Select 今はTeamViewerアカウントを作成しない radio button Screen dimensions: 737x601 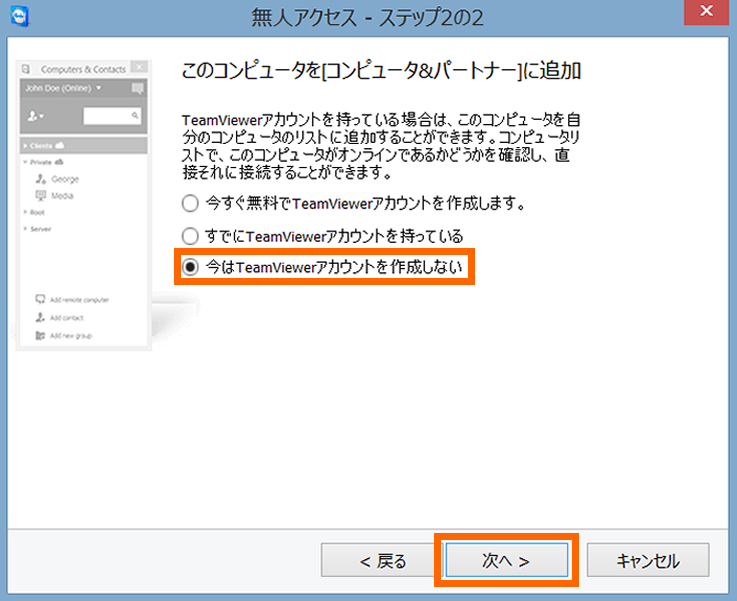[x=190, y=267]
